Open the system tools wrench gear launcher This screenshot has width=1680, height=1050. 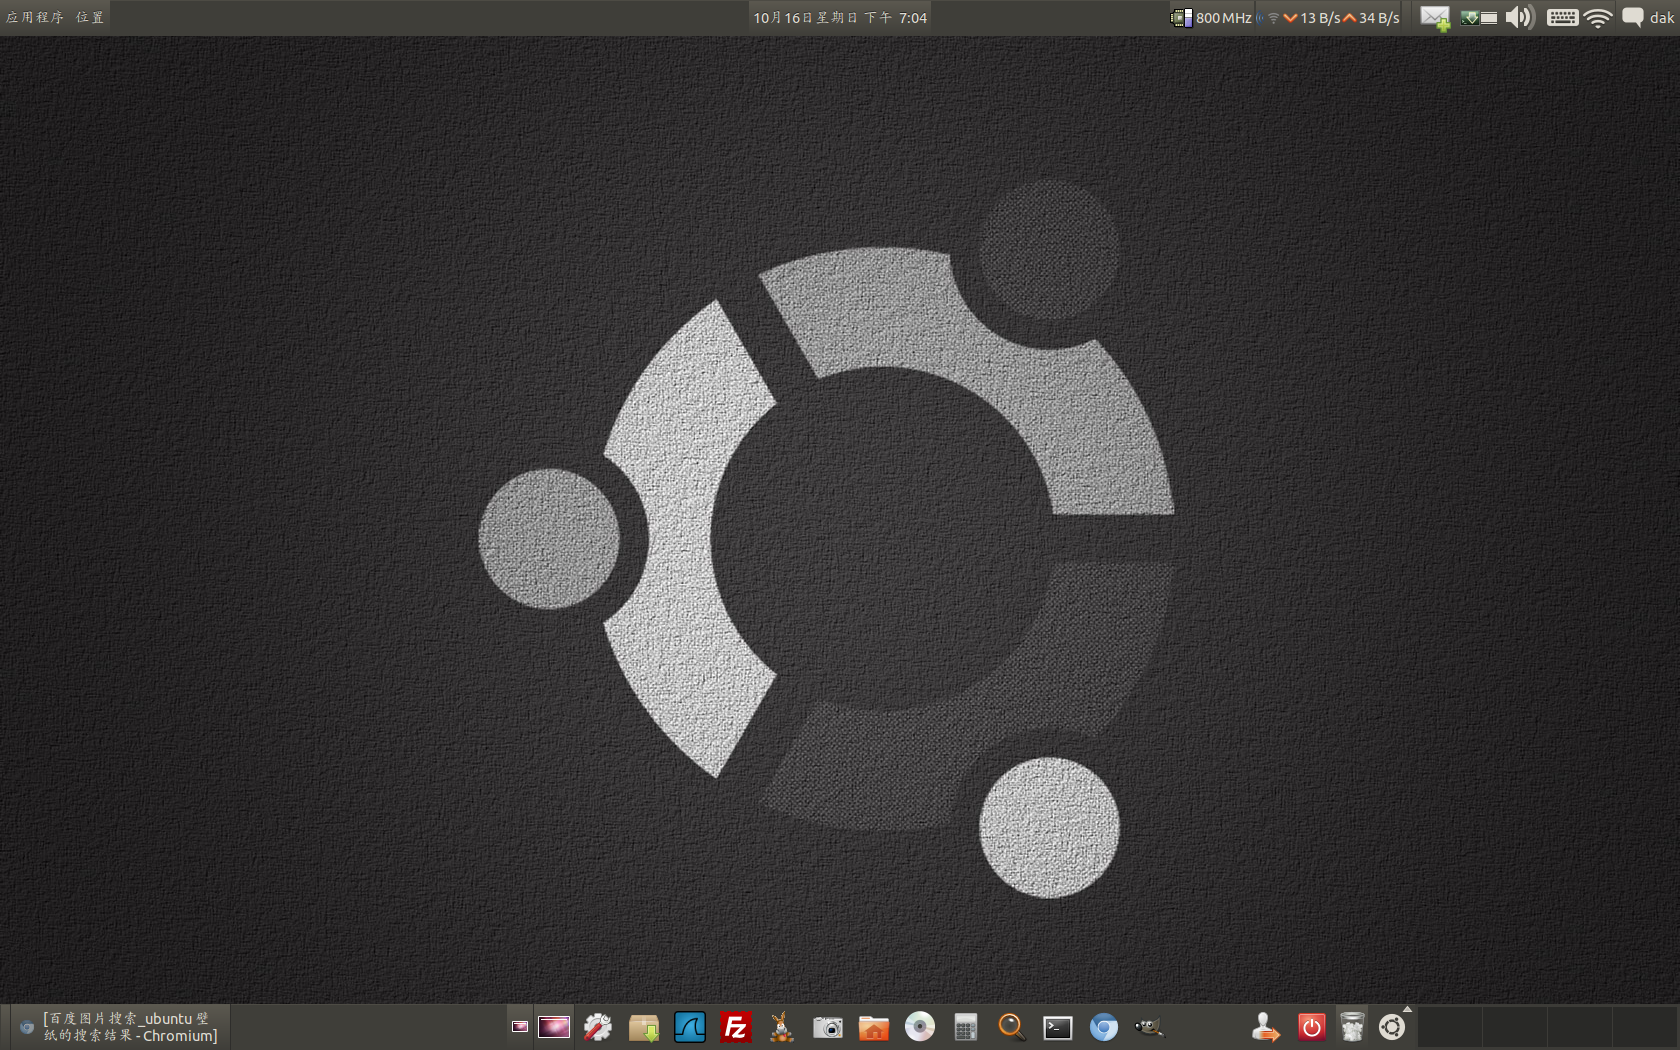pos(598,1027)
